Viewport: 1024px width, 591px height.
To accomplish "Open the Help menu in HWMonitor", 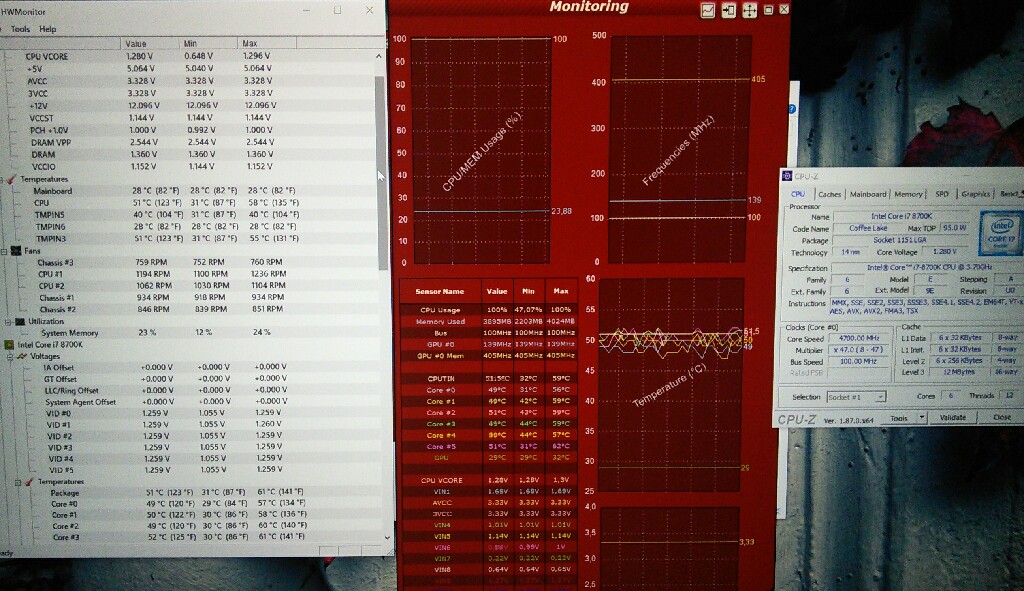I will point(48,29).
